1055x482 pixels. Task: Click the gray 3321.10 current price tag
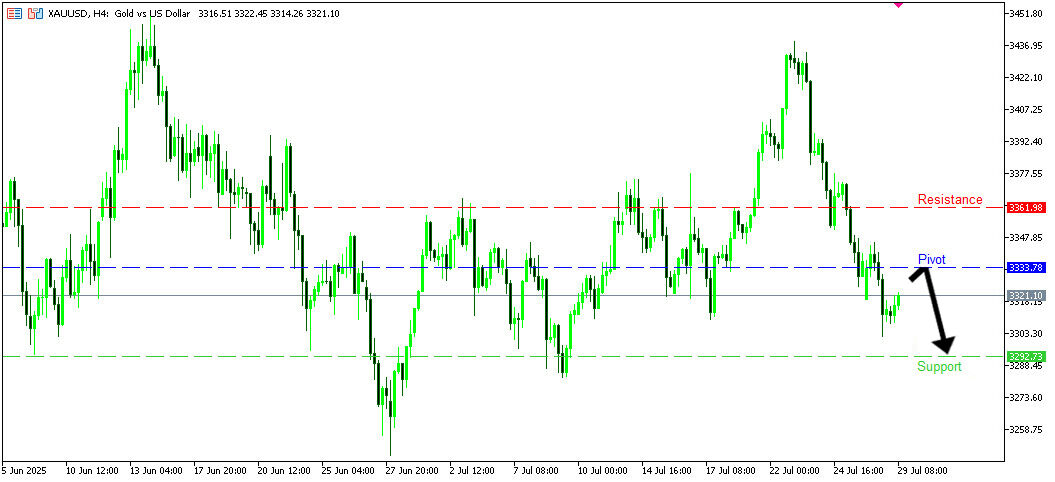pyautogui.click(x=1026, y=296)
